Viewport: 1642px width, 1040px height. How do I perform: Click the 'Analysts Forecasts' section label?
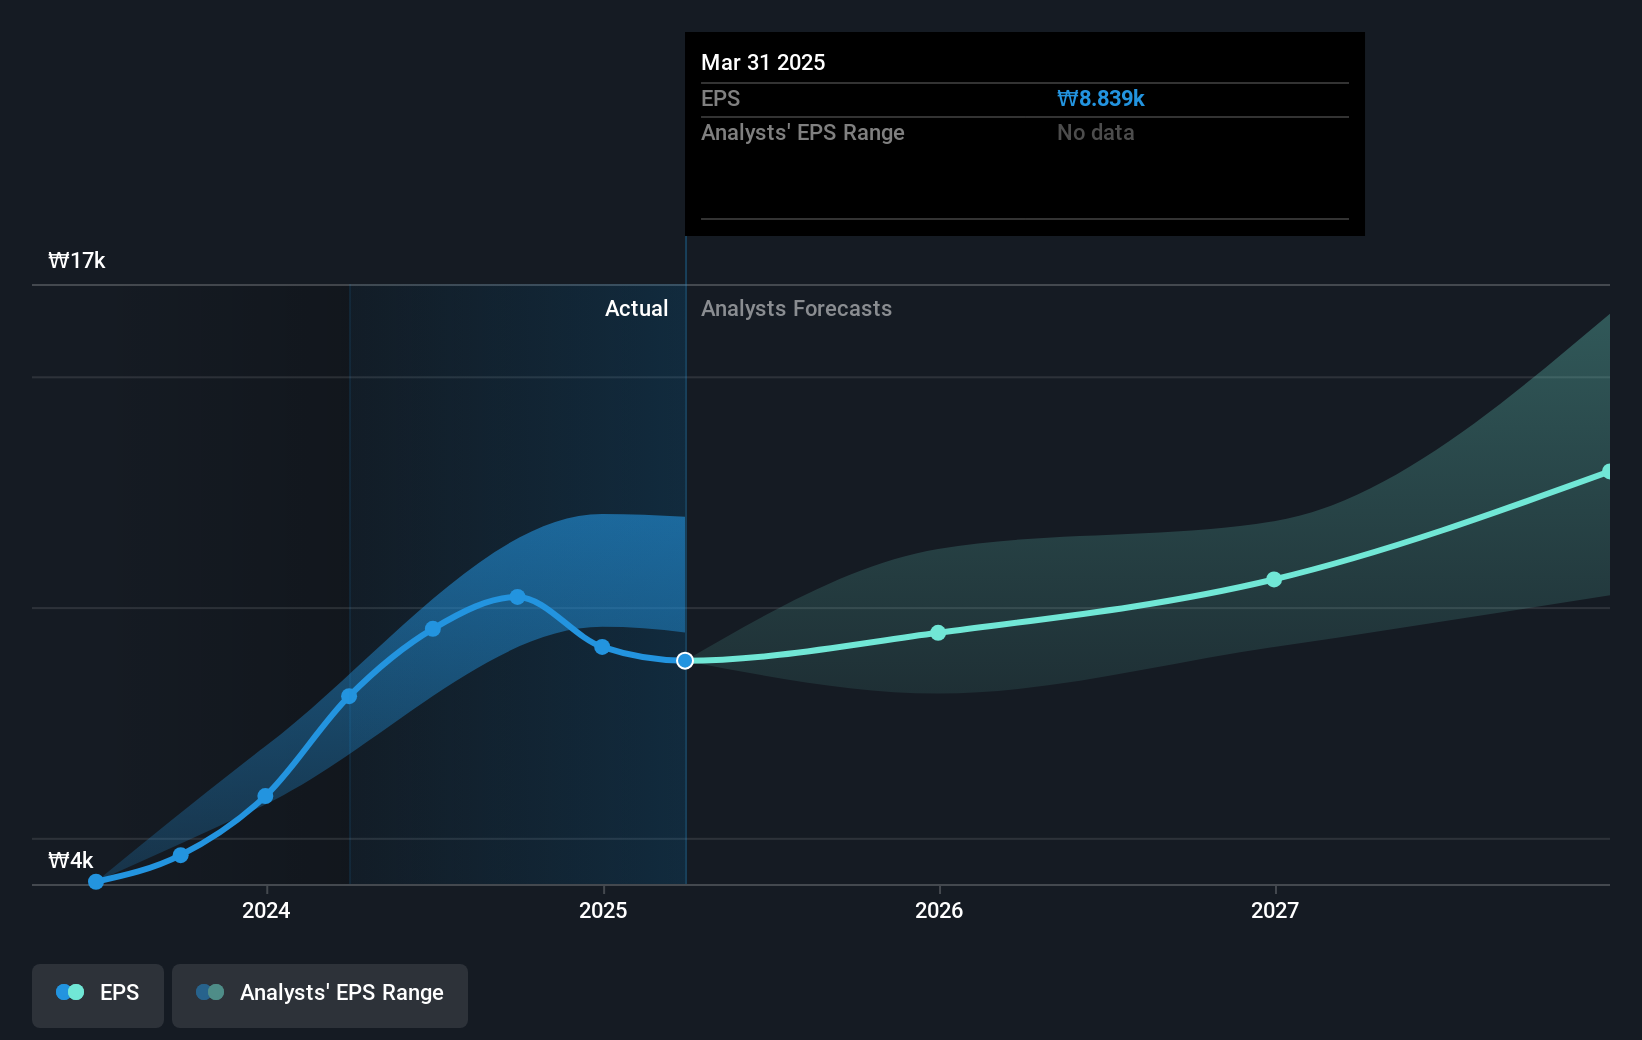pos(796,309)
